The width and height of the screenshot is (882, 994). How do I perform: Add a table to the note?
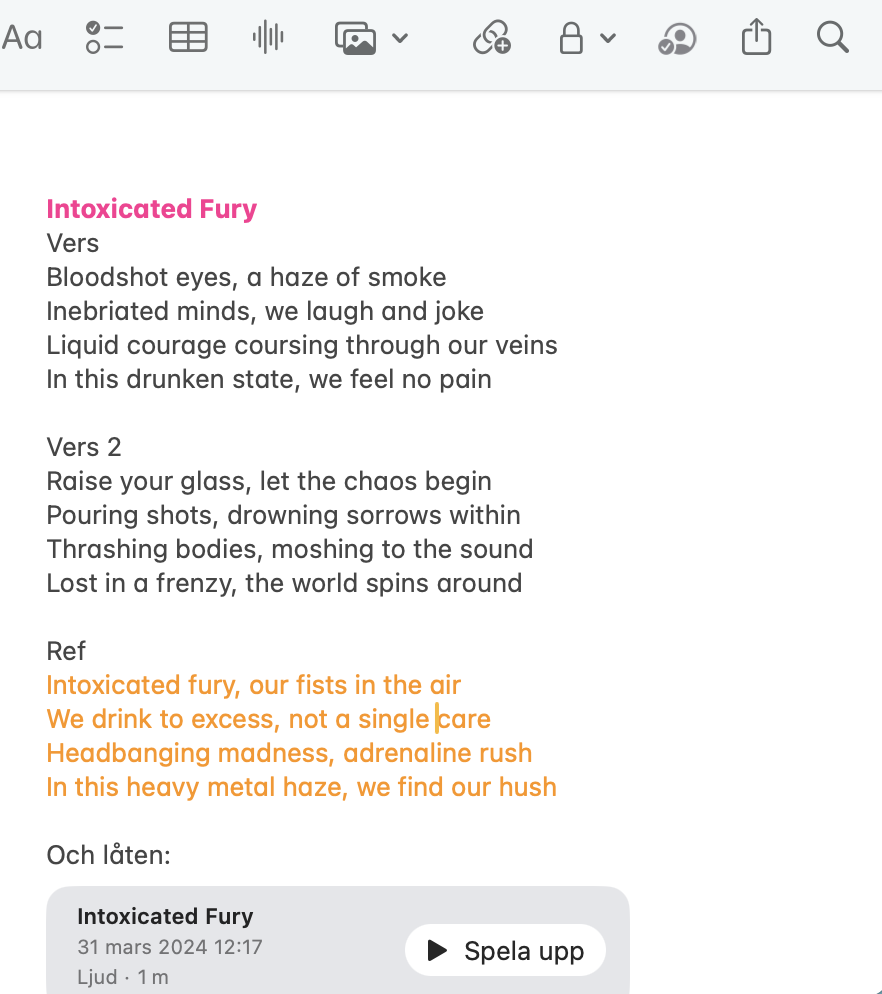point(188,38)
